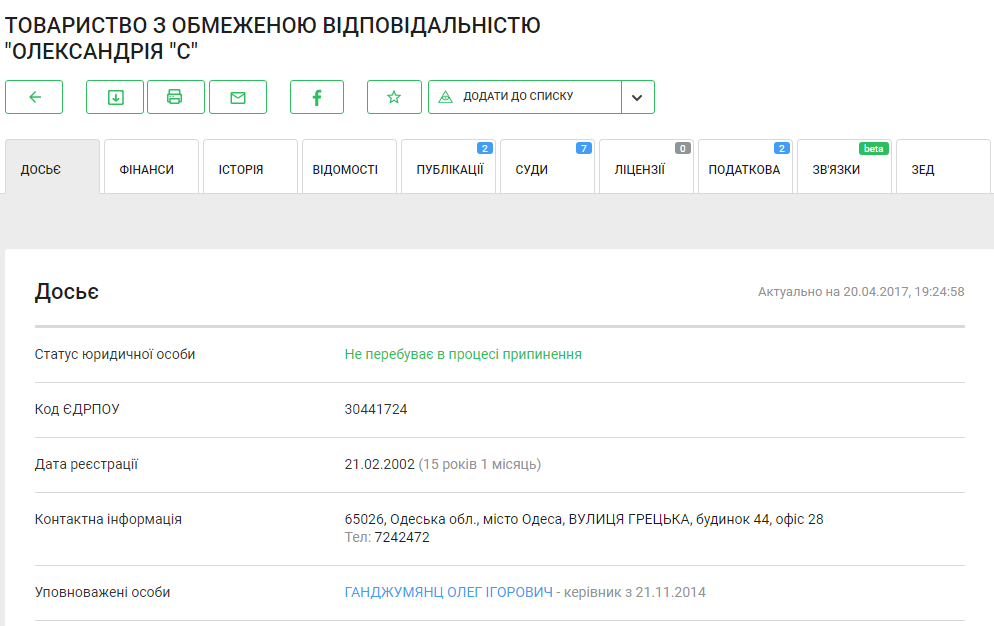Open the beta Зв'язки tab

[x=836, y=169]
